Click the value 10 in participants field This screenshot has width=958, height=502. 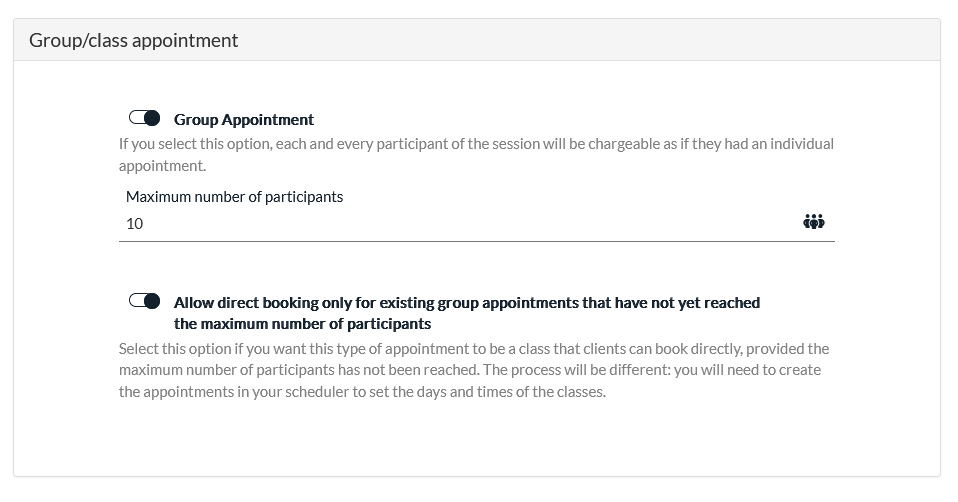point(135,224)
